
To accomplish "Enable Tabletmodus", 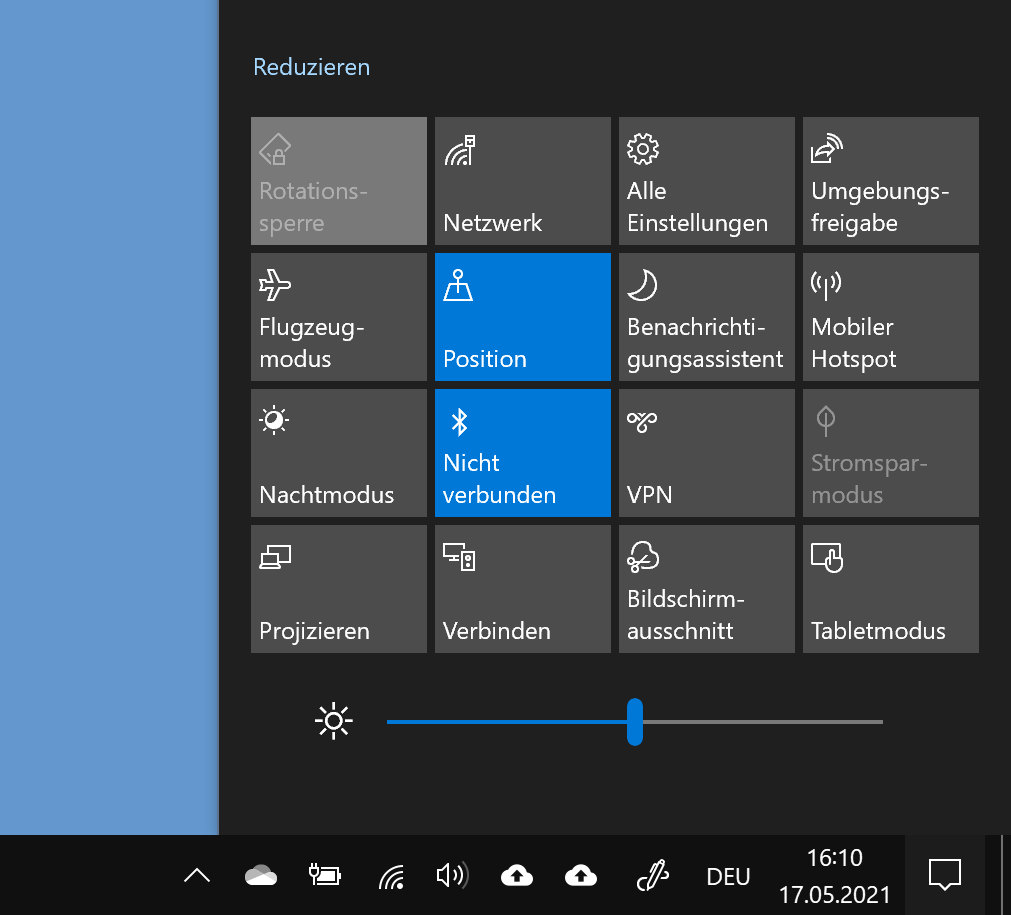I will [889, 589].
